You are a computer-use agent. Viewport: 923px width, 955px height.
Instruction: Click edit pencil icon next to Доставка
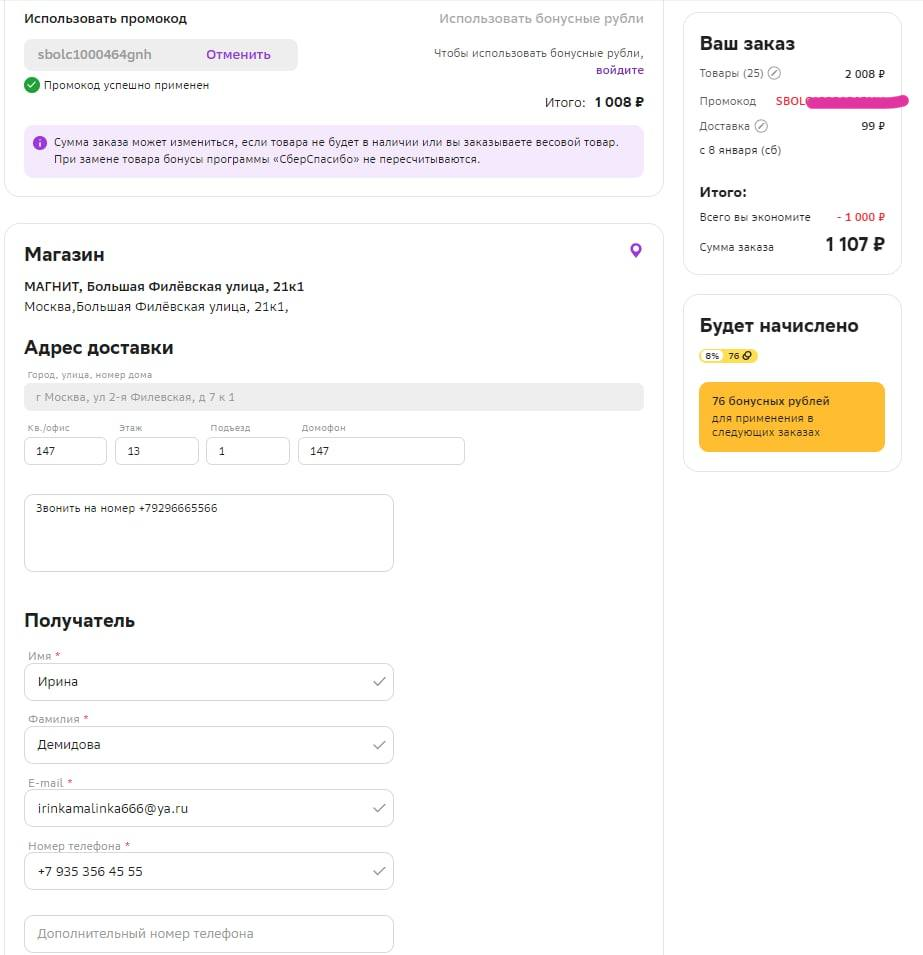point(761,127)
